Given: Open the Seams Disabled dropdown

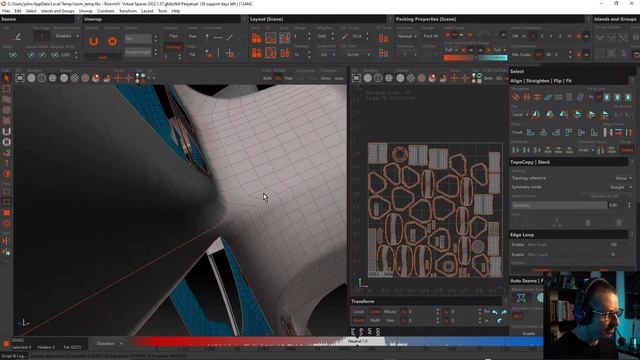Looking at the screenshot, I should click(66, 36).
